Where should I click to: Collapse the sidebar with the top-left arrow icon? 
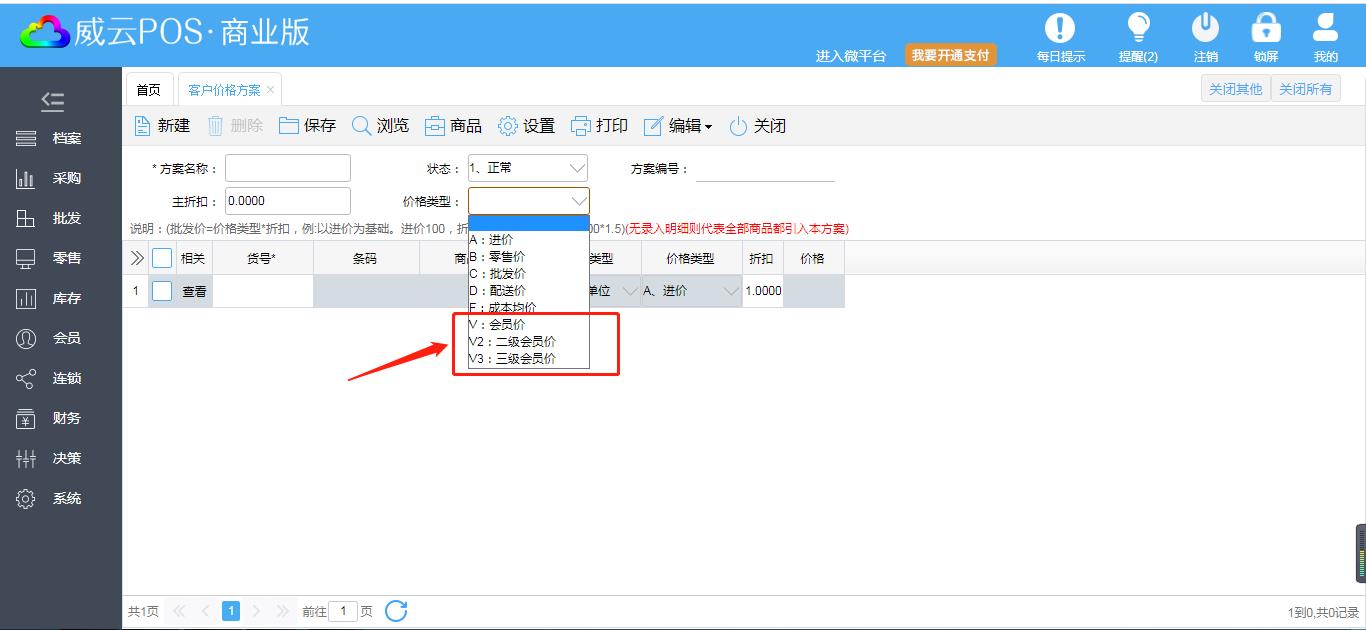52,101
